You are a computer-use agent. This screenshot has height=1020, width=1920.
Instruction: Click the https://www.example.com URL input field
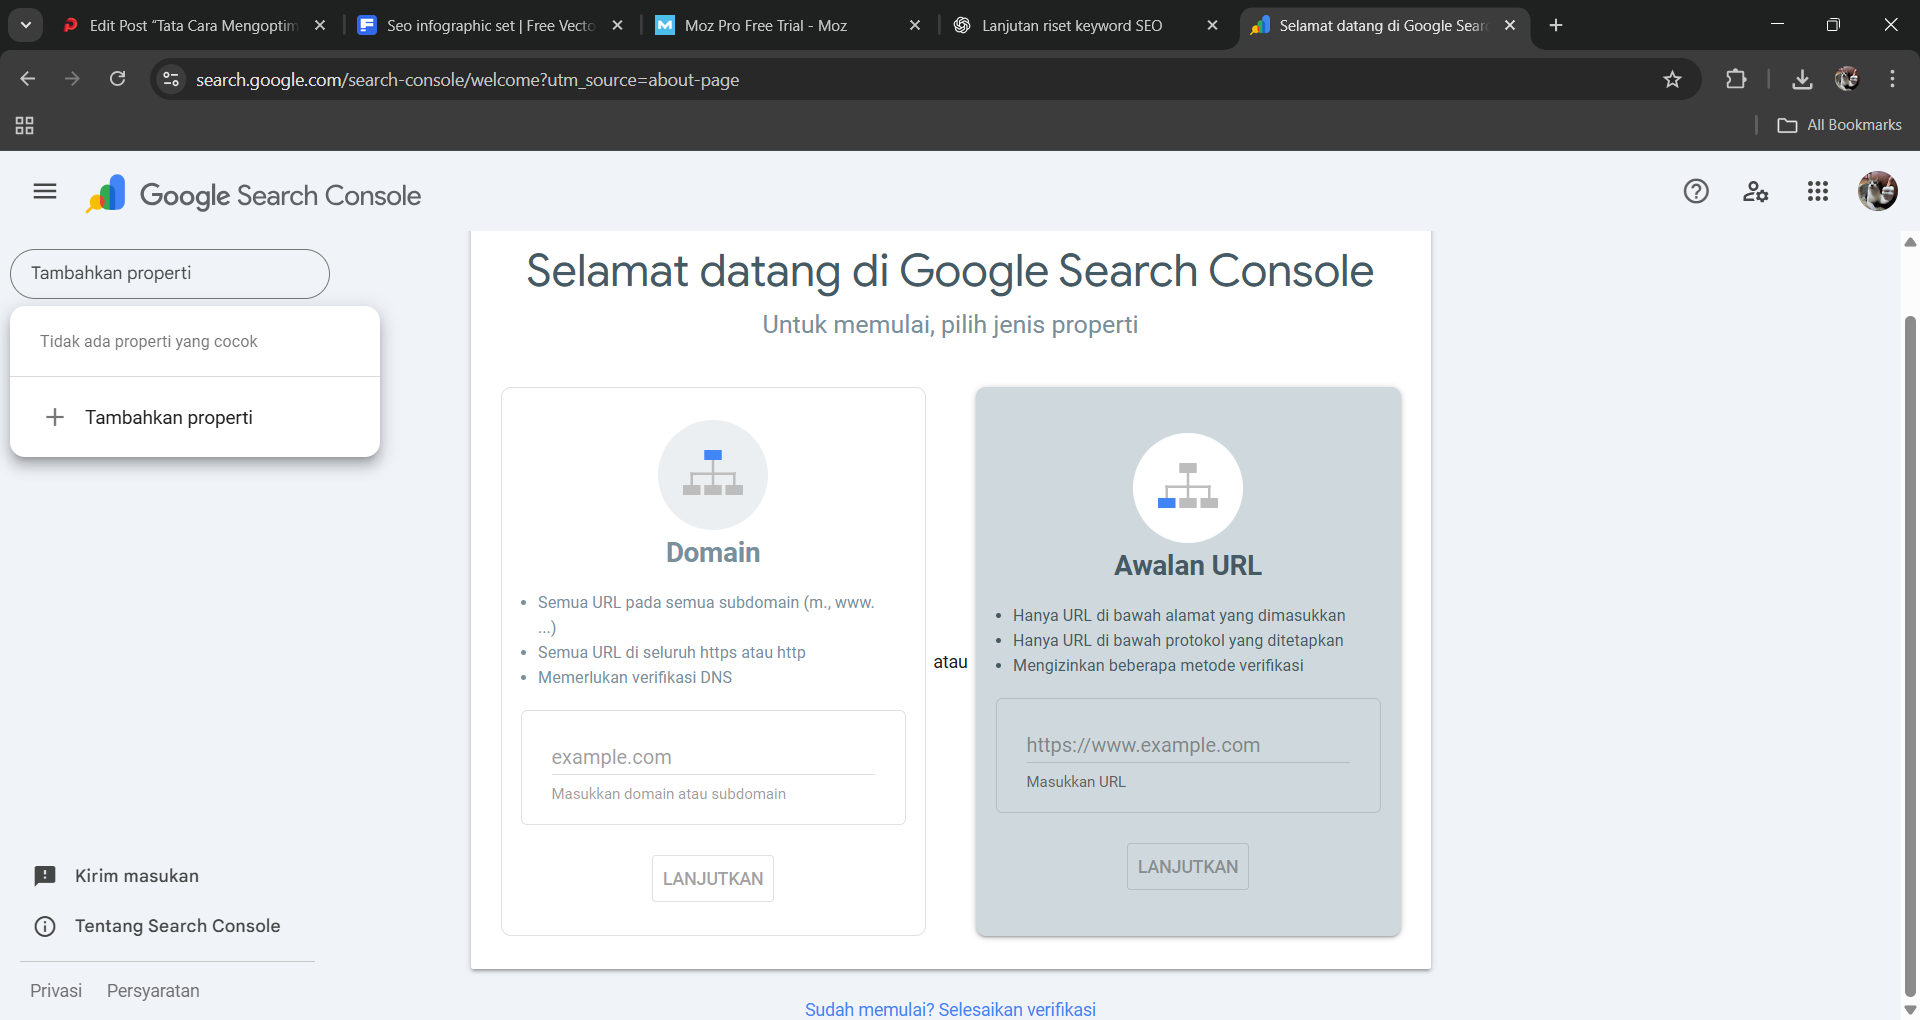(x=1188, y=745)
